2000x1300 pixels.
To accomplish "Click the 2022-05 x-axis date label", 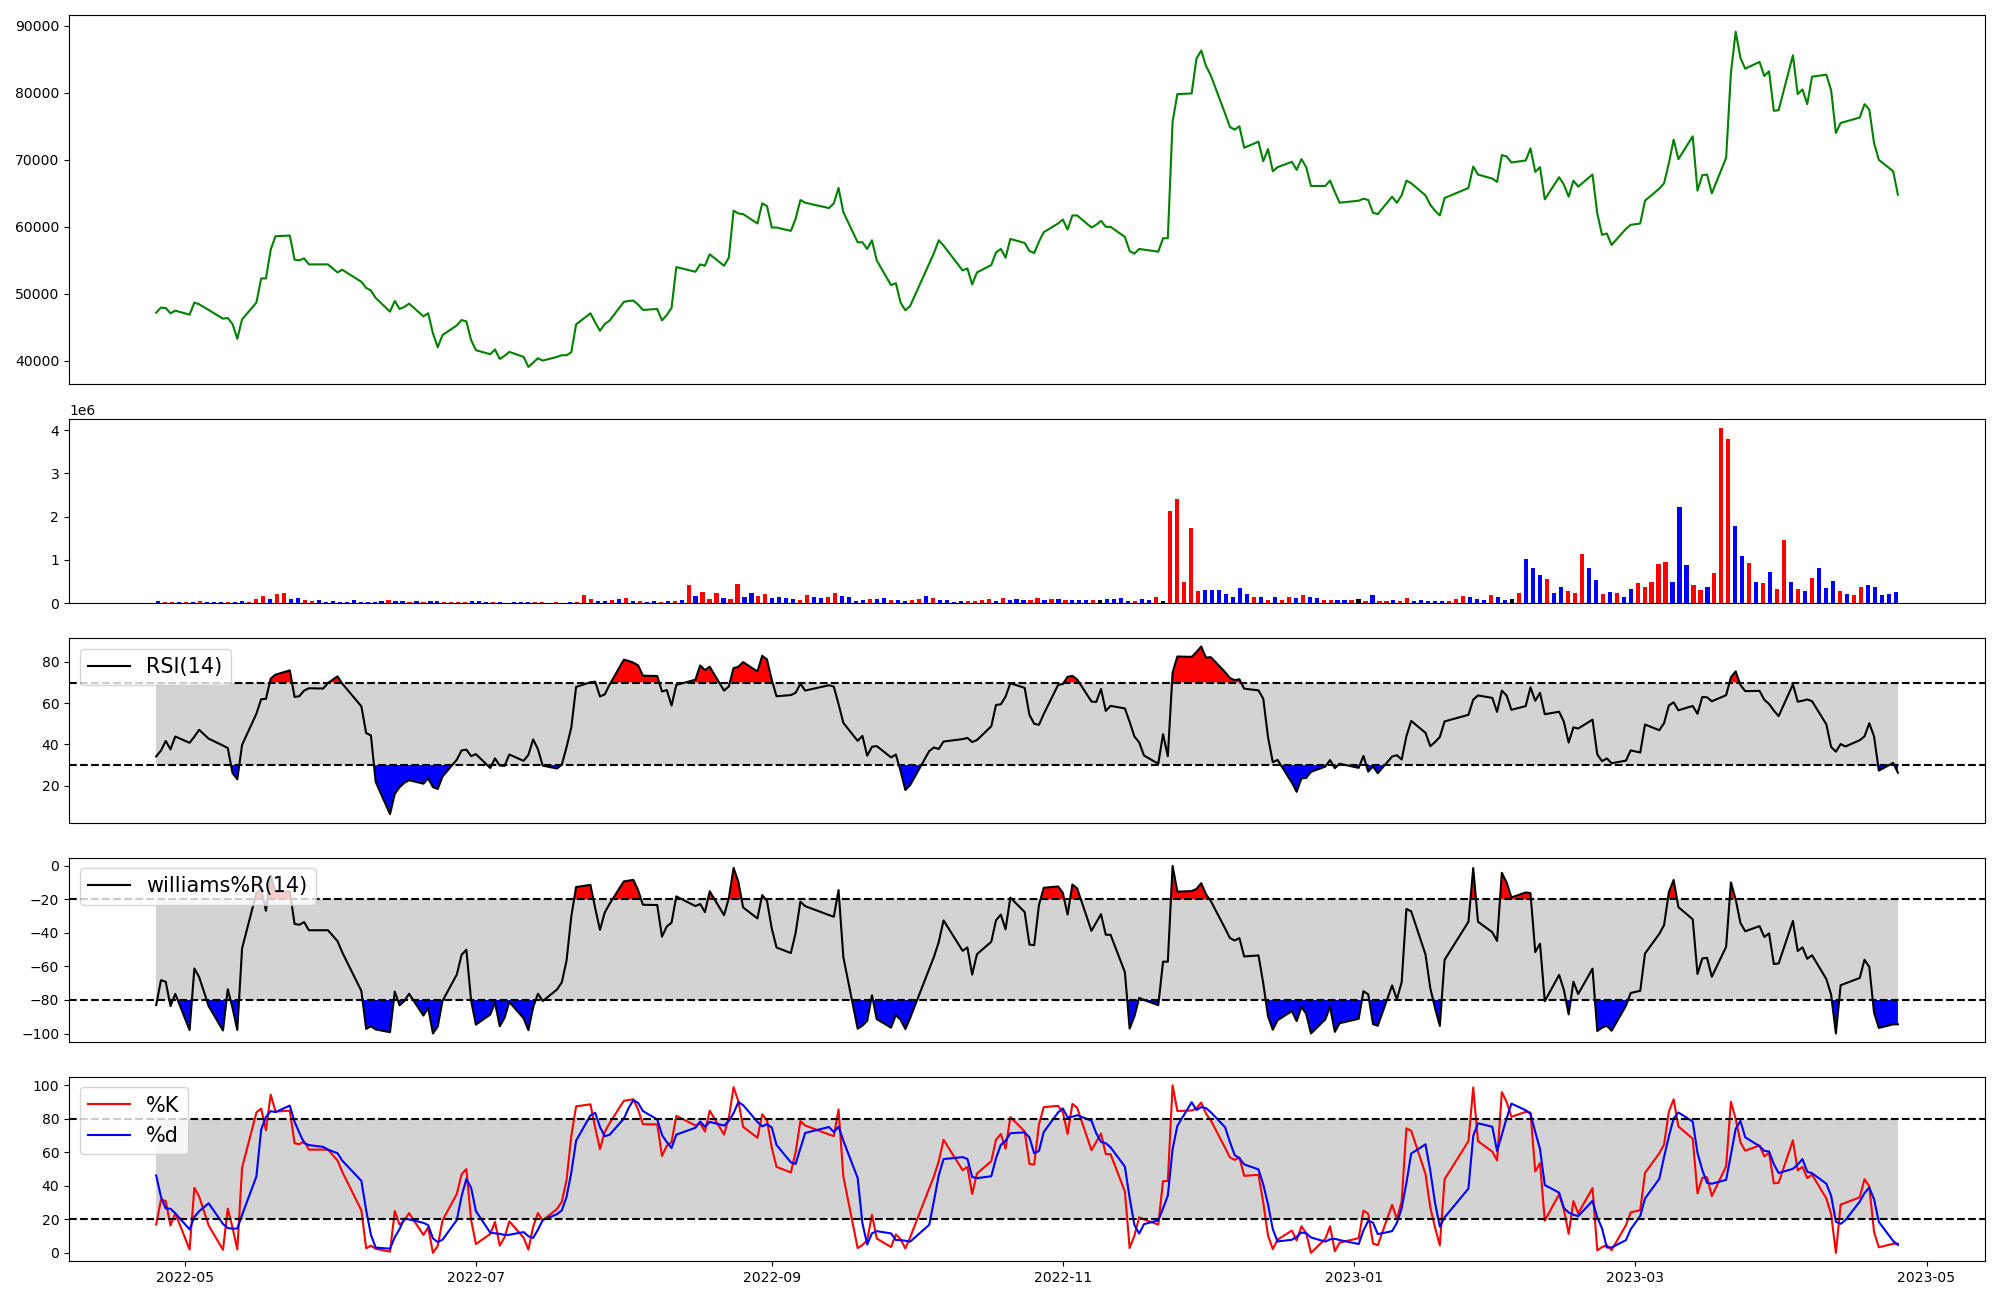I will [186, 1277].
